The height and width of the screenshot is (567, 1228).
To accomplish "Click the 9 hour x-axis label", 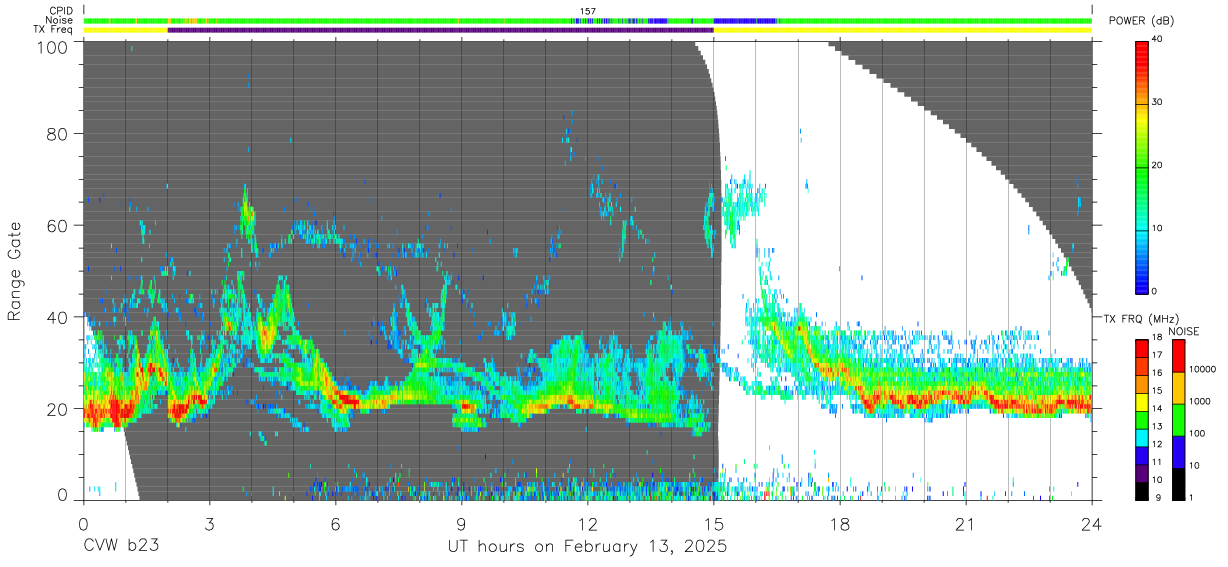I will tap(461, 524).
